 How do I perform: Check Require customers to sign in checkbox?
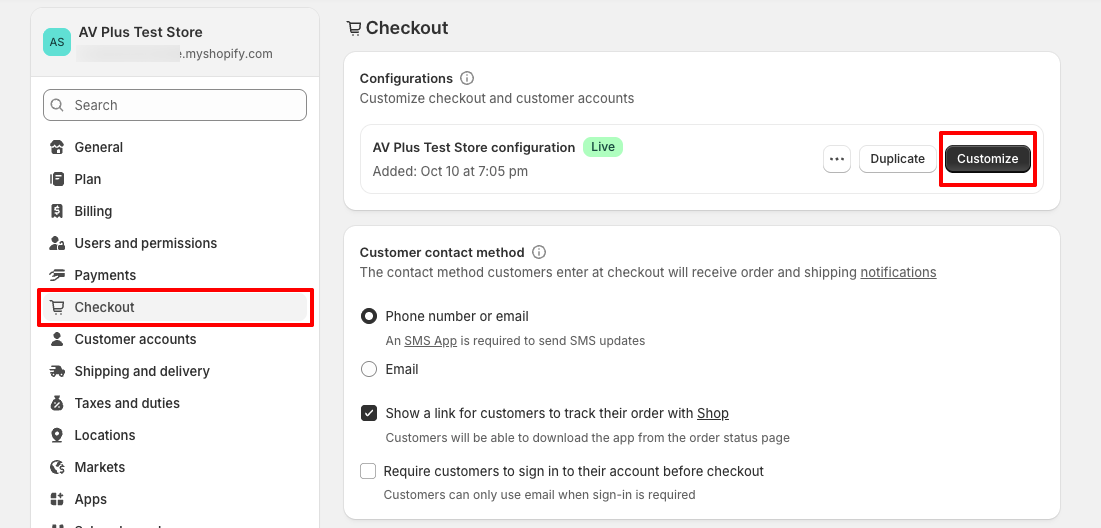pyautogui.click(x=368, y=471)
